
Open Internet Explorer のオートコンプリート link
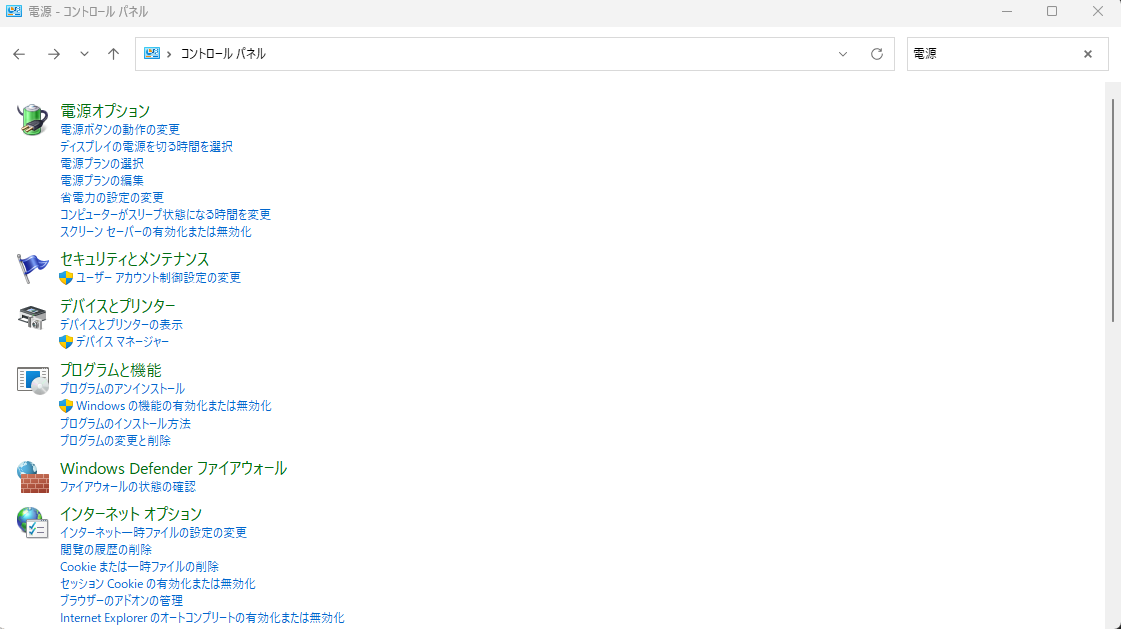click(x=202, y=618)
